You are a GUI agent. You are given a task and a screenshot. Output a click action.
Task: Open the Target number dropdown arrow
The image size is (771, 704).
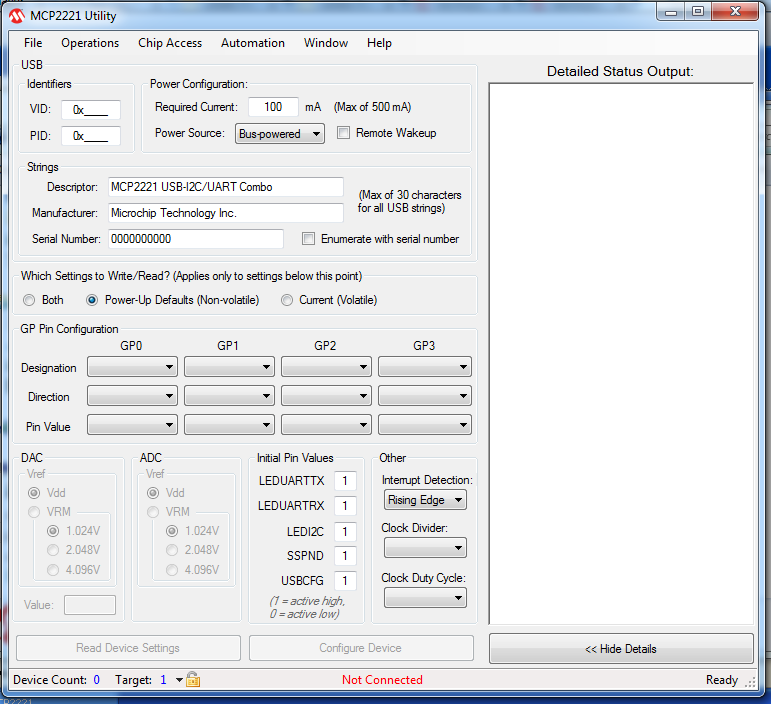[179, 680]
